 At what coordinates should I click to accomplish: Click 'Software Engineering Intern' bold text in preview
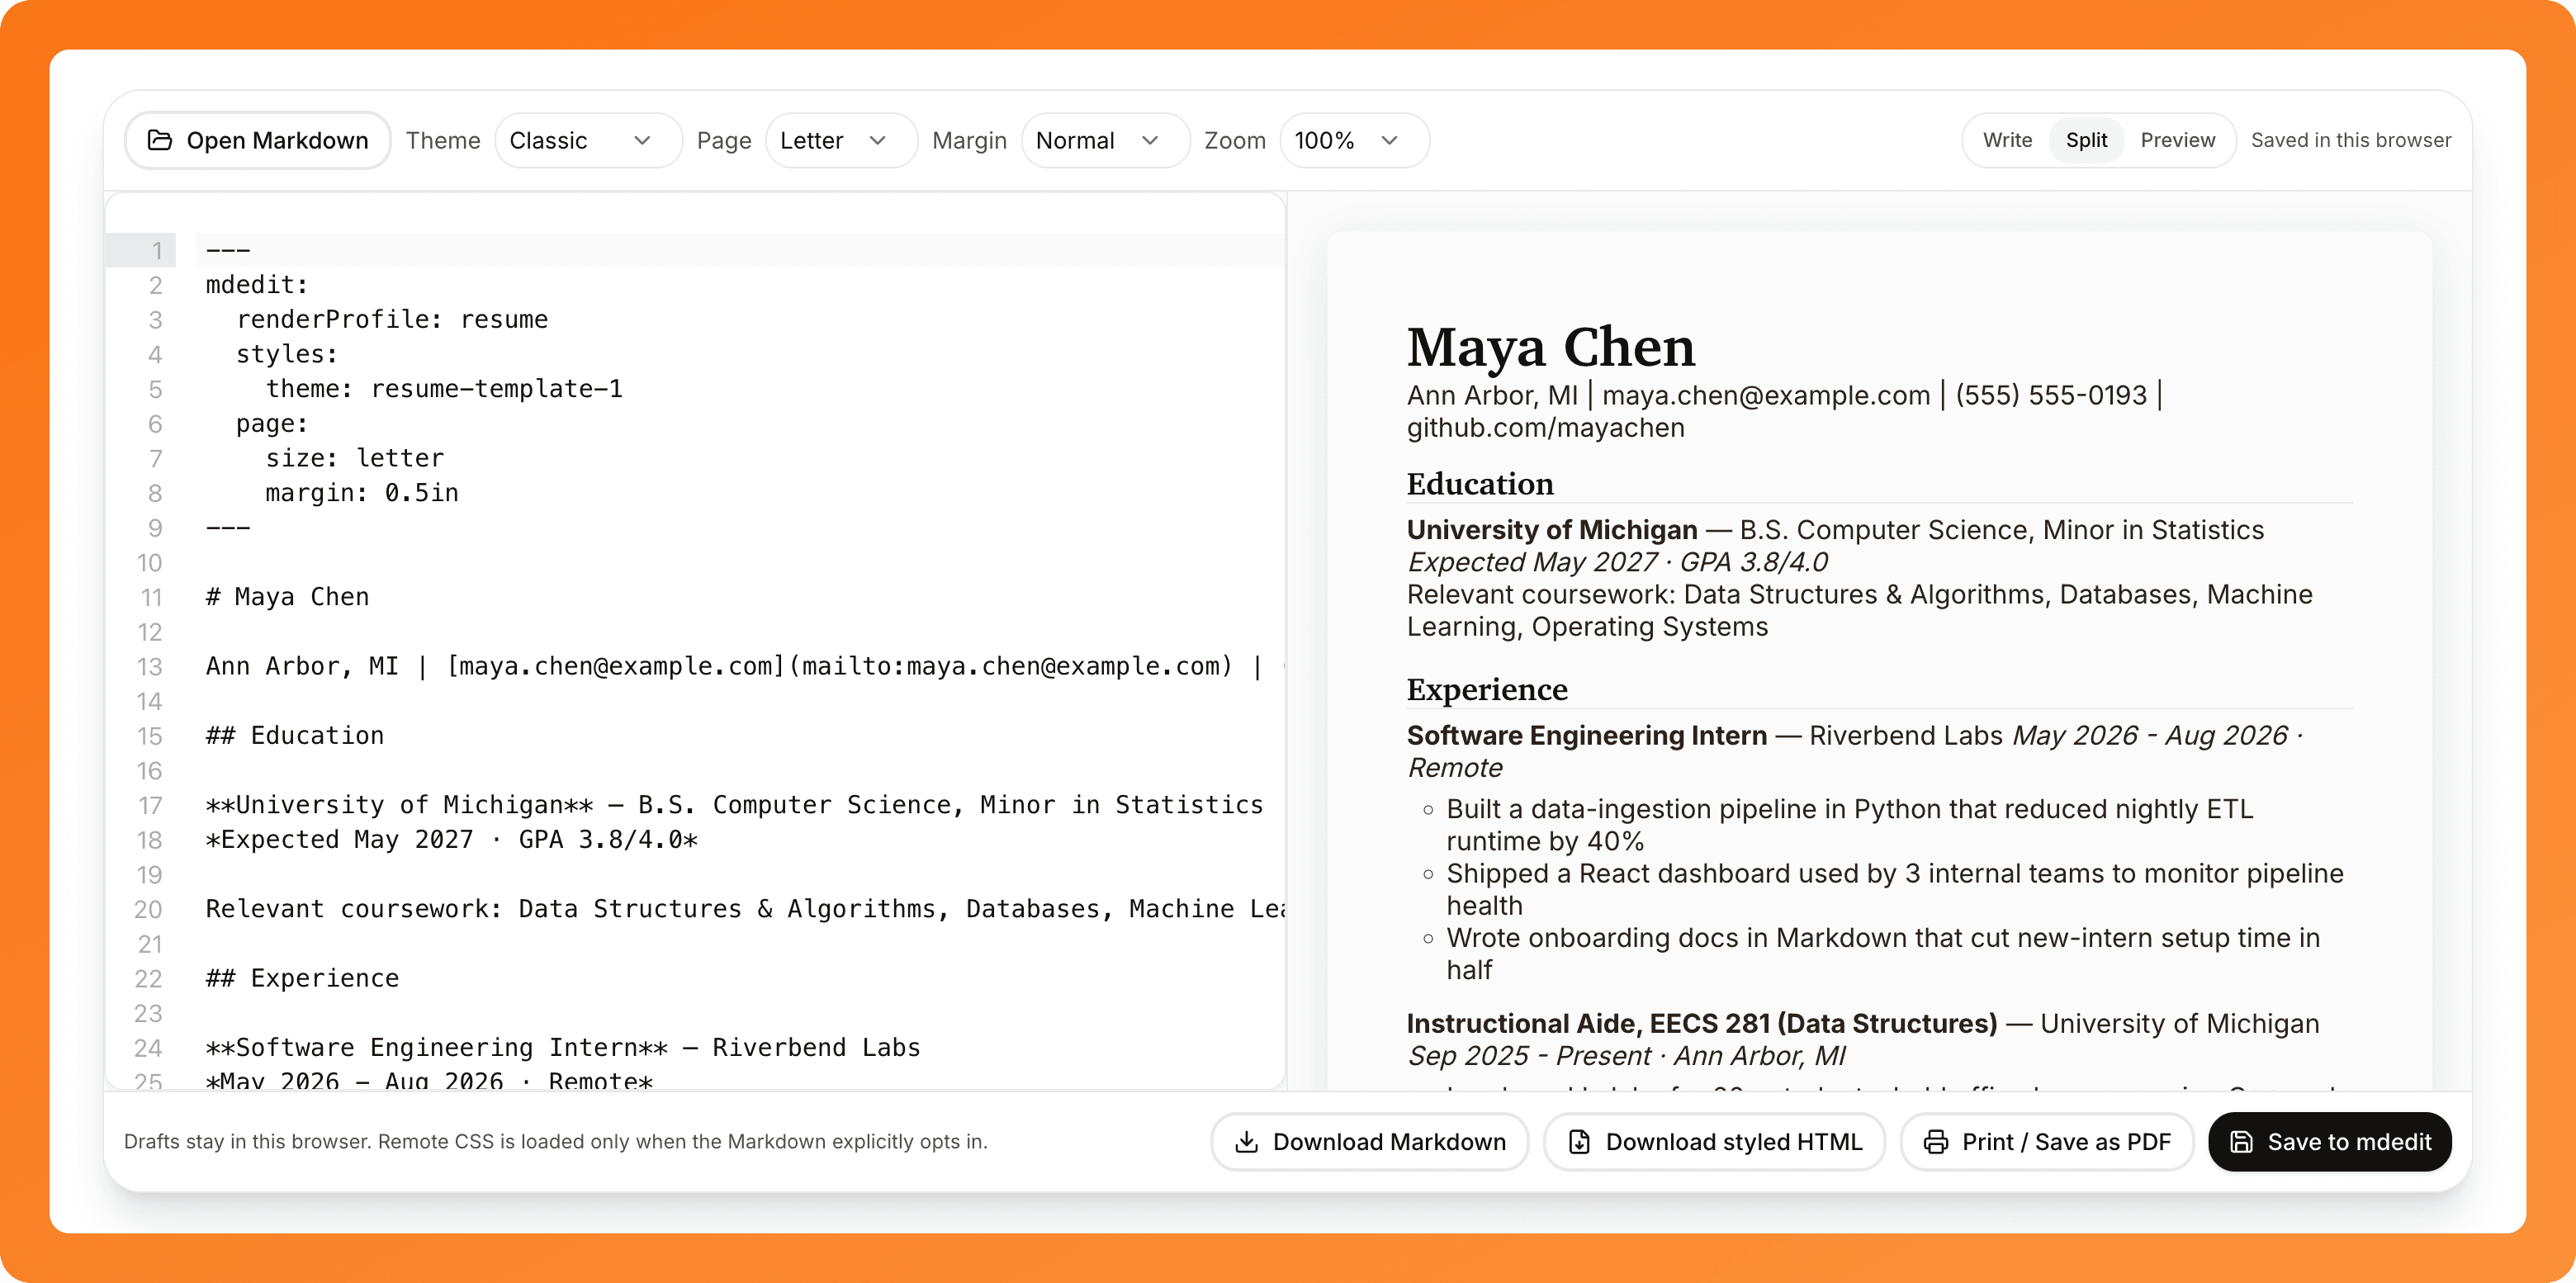coord(1587,735)
